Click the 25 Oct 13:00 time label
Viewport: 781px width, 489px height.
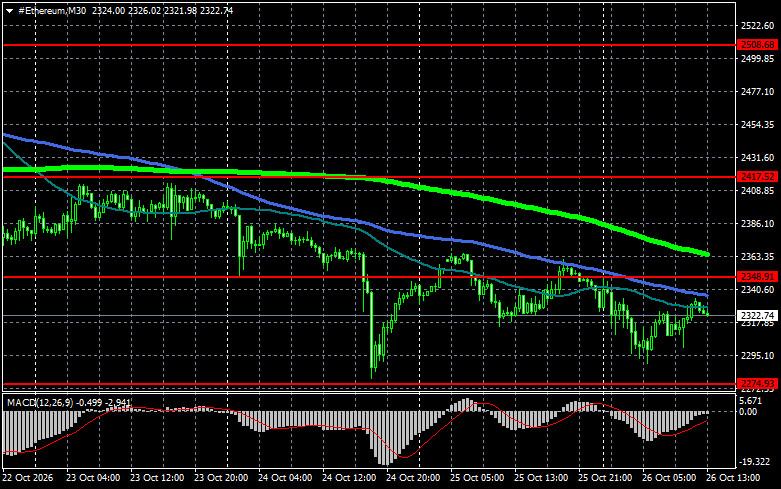click(x=541, y=478)
